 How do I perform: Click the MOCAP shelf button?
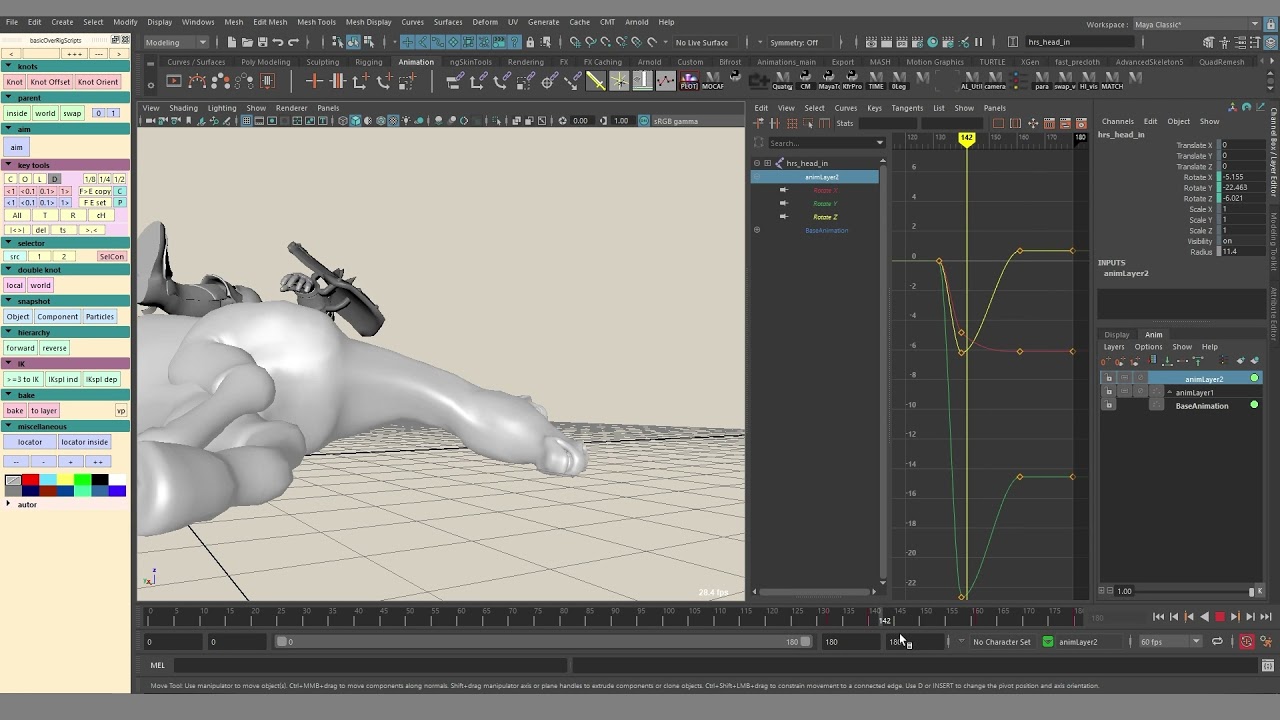[712, 81]
